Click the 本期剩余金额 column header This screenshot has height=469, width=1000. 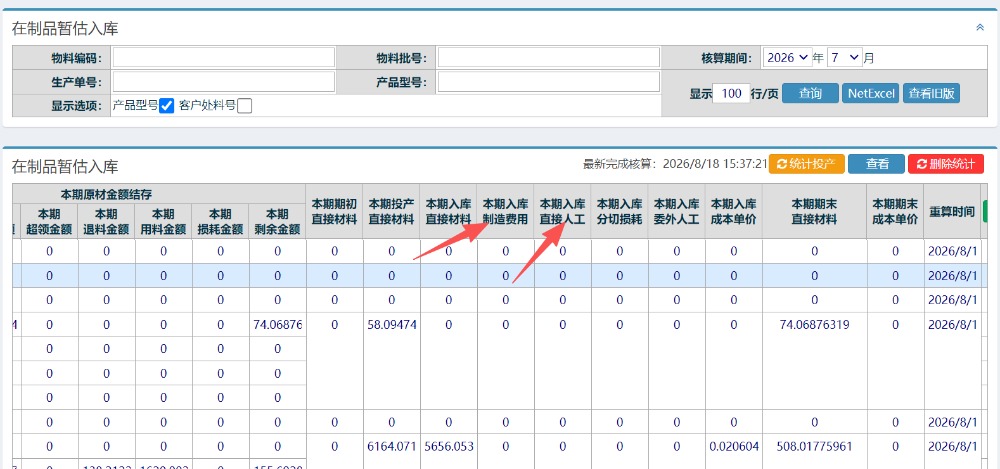point(277,221)
